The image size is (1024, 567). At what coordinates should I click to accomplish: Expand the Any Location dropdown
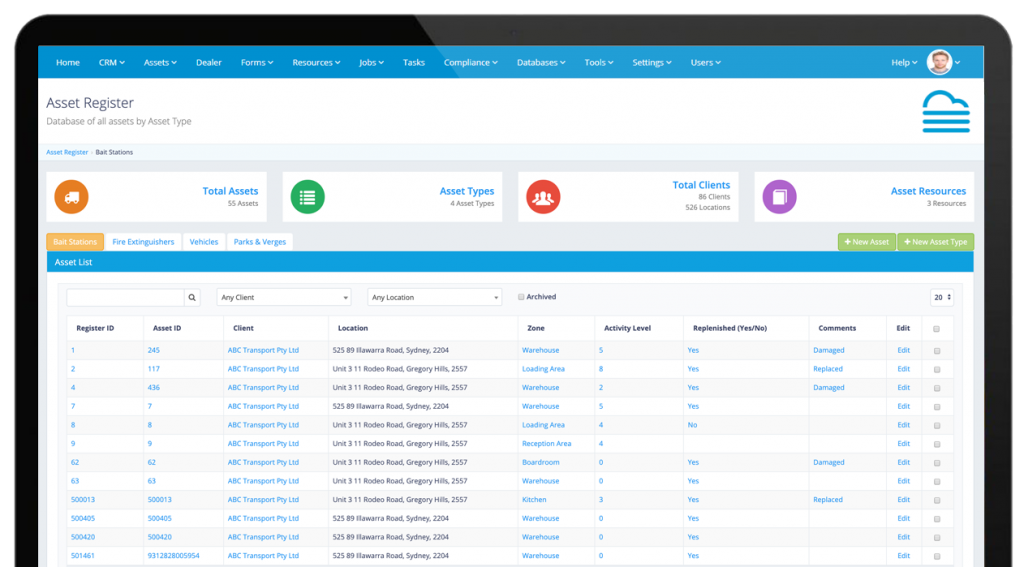435,297
